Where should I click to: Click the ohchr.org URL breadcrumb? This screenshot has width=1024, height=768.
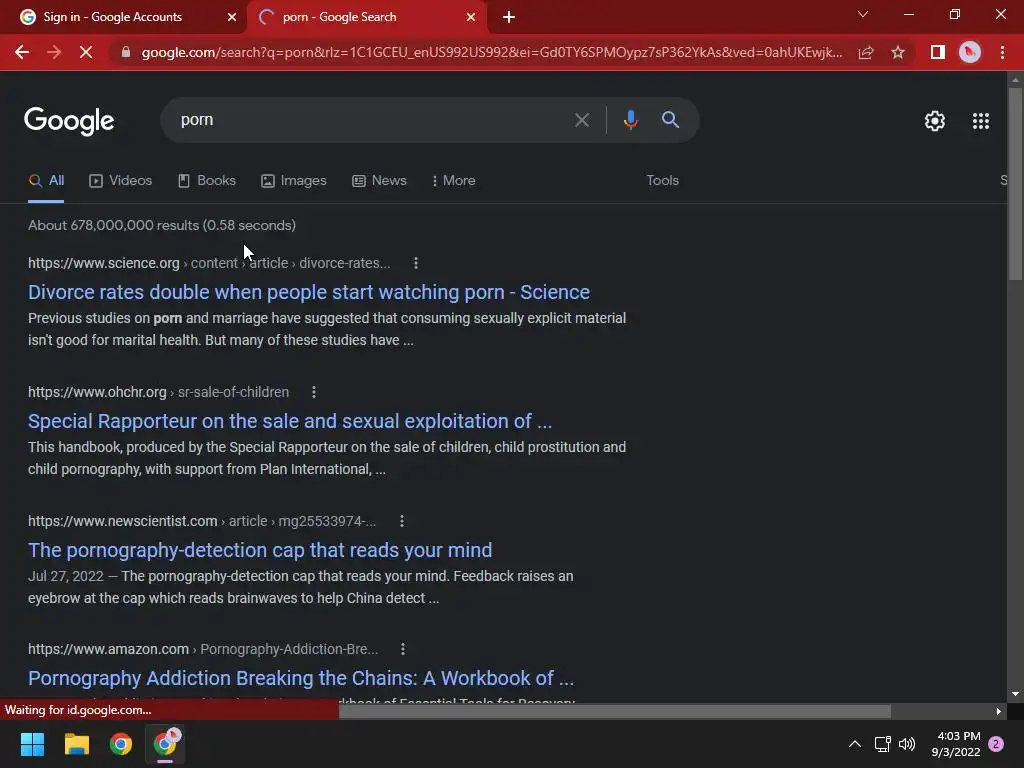coord(159,392)
